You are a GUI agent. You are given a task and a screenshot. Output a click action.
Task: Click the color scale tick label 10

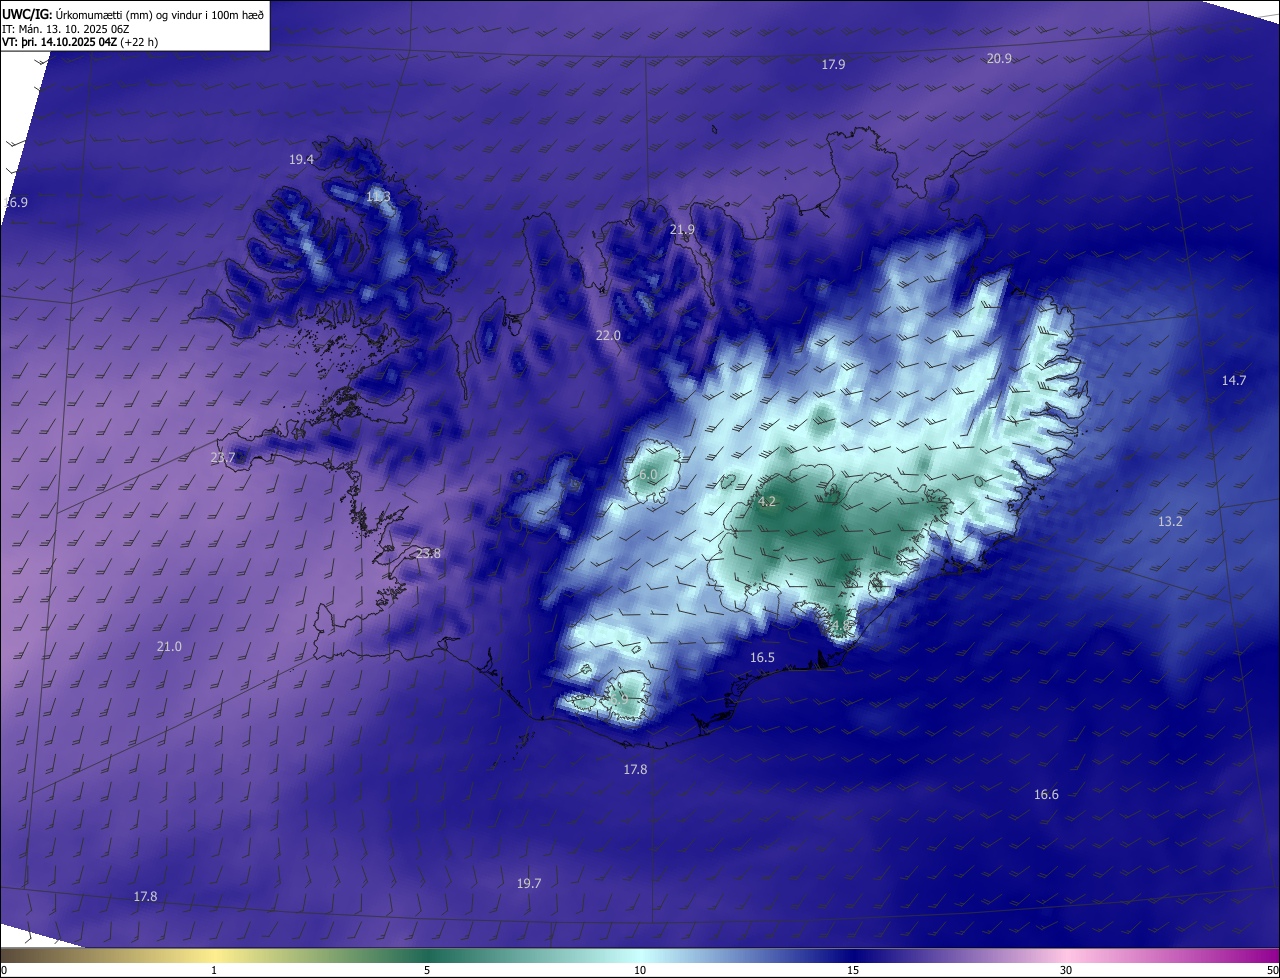click(640, 970)
